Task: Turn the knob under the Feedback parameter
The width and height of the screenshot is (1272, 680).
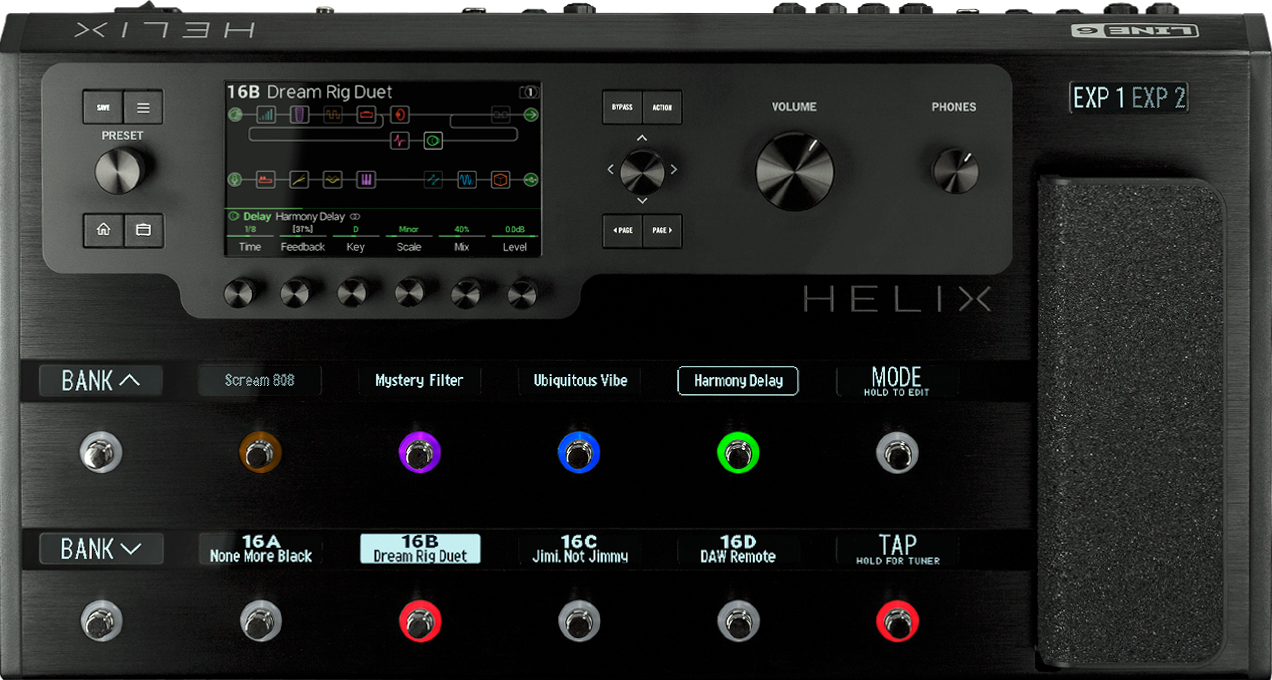Action: click(297, 293)
